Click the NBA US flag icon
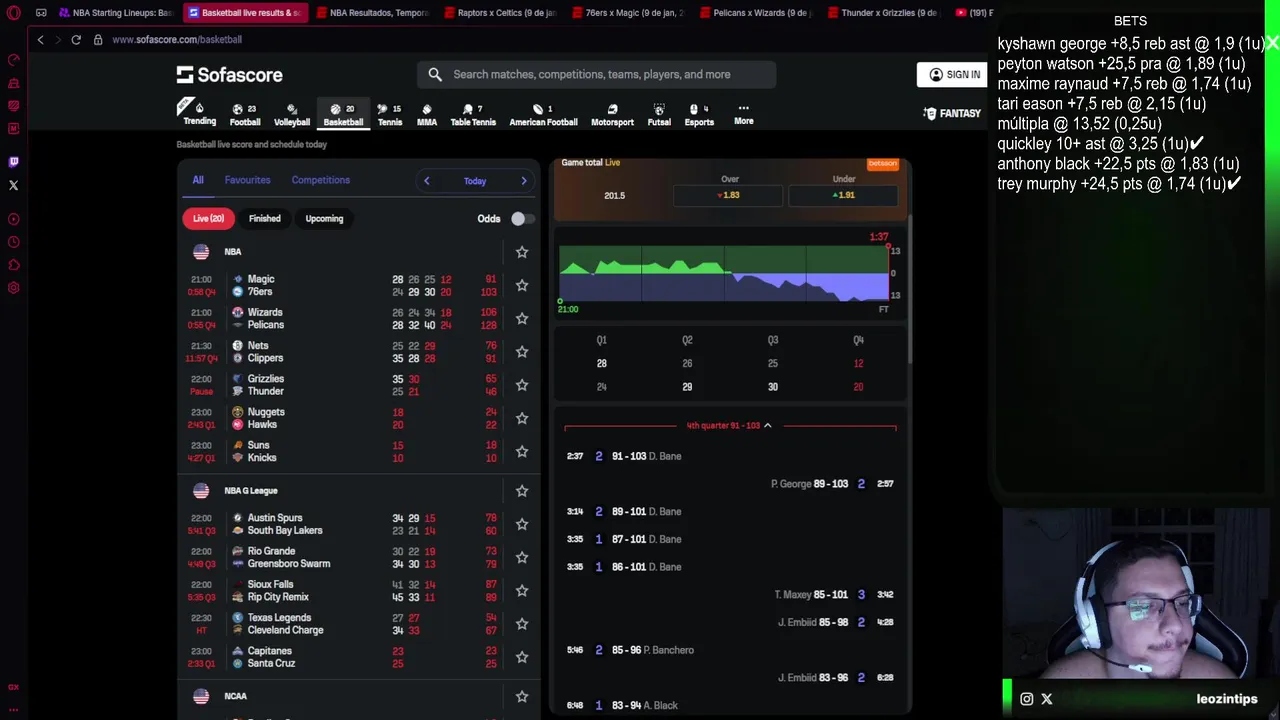This screenshot has width=1280, height=720. tap(201, 252)
